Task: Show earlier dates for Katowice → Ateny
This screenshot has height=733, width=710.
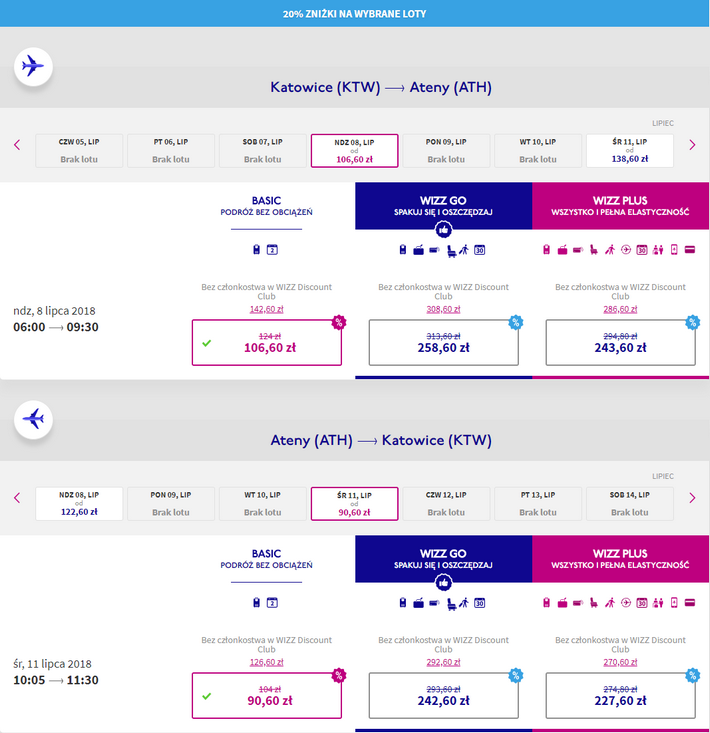Action: point(17,145)
